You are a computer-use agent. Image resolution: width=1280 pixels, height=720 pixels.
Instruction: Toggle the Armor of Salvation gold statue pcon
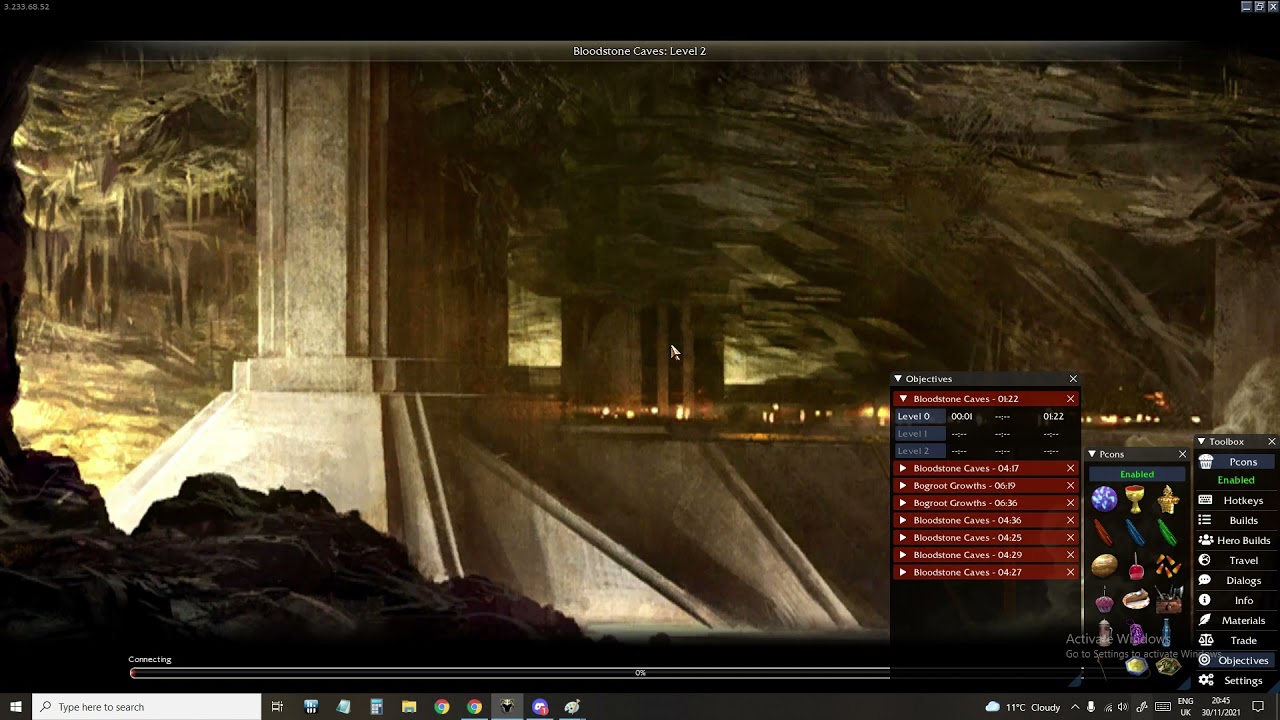(x=1168, y=498)
